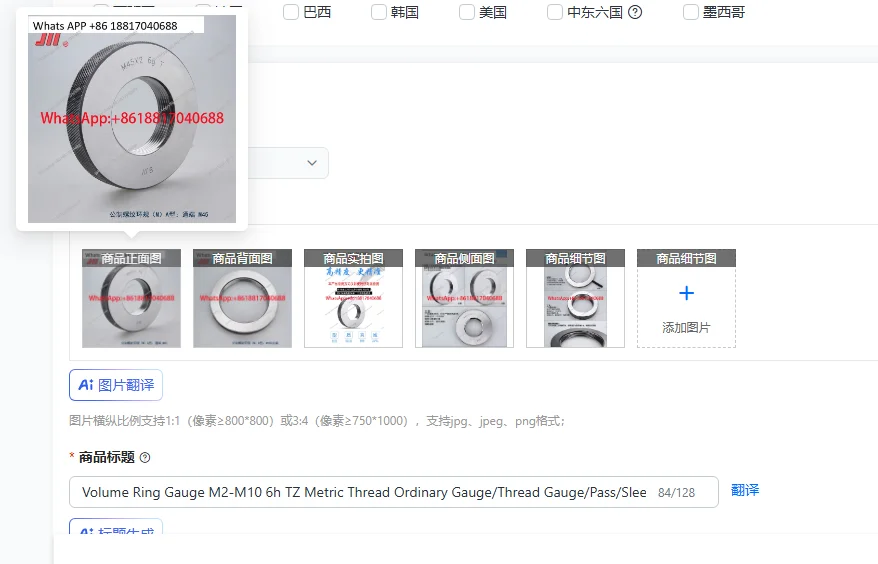Viewport: 878px width, 564px height.
Task: Click the 添加图片 label
Action: click(686, 328)
